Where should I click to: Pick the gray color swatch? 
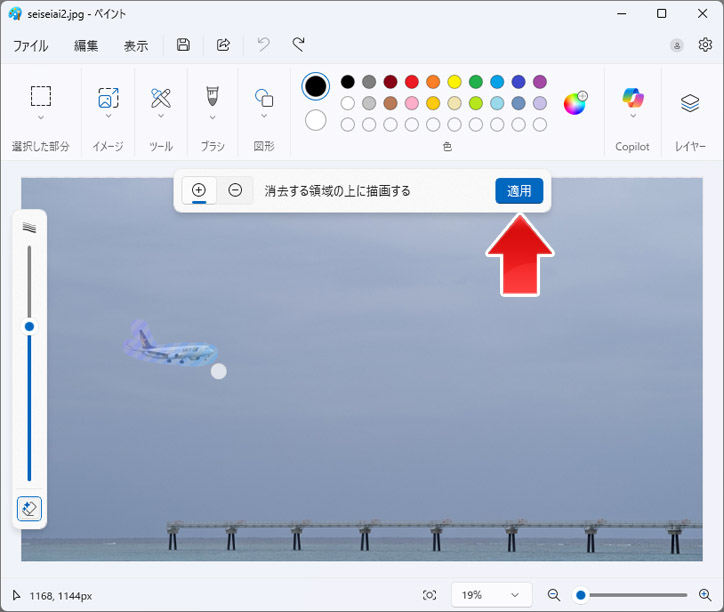(369, 82)
